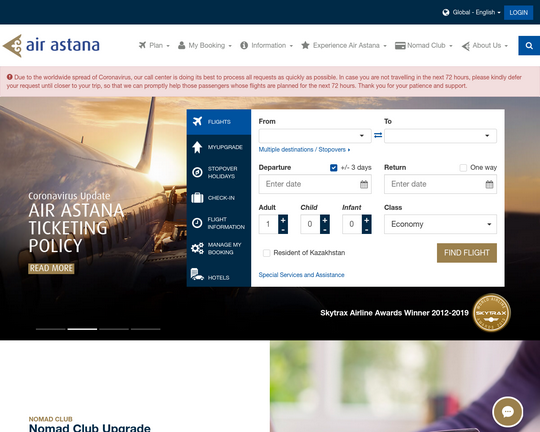Decrease Adult passenger count
The image size is (540, 432).
[x=283, y=229]
